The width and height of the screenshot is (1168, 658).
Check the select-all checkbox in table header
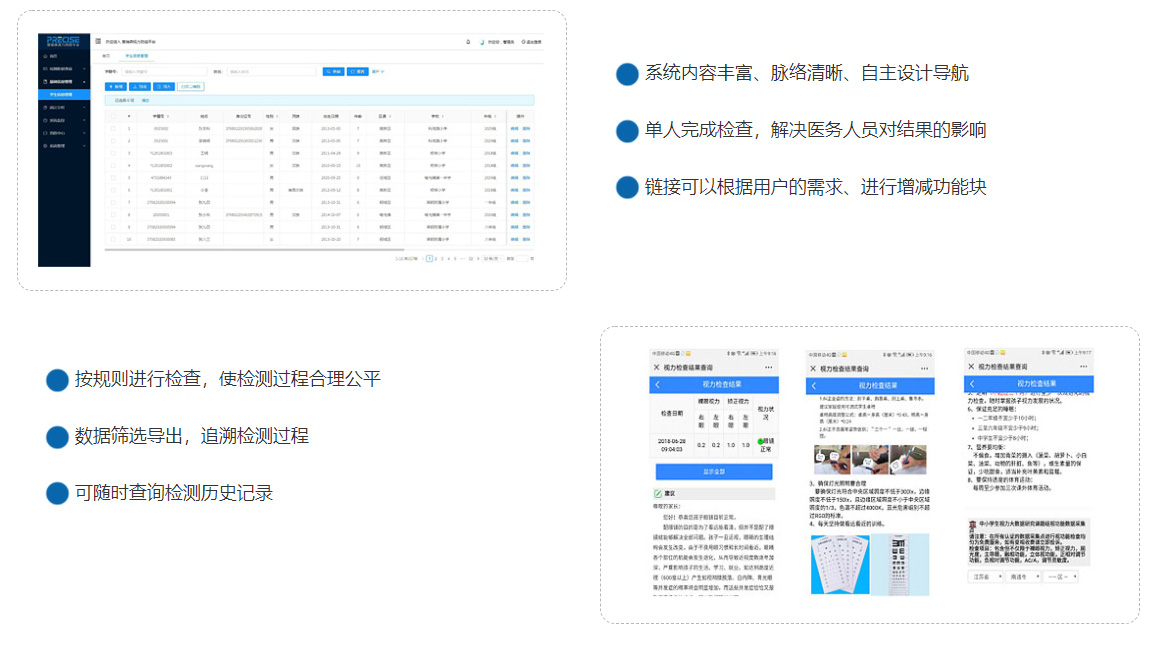(x=113, y=116)
